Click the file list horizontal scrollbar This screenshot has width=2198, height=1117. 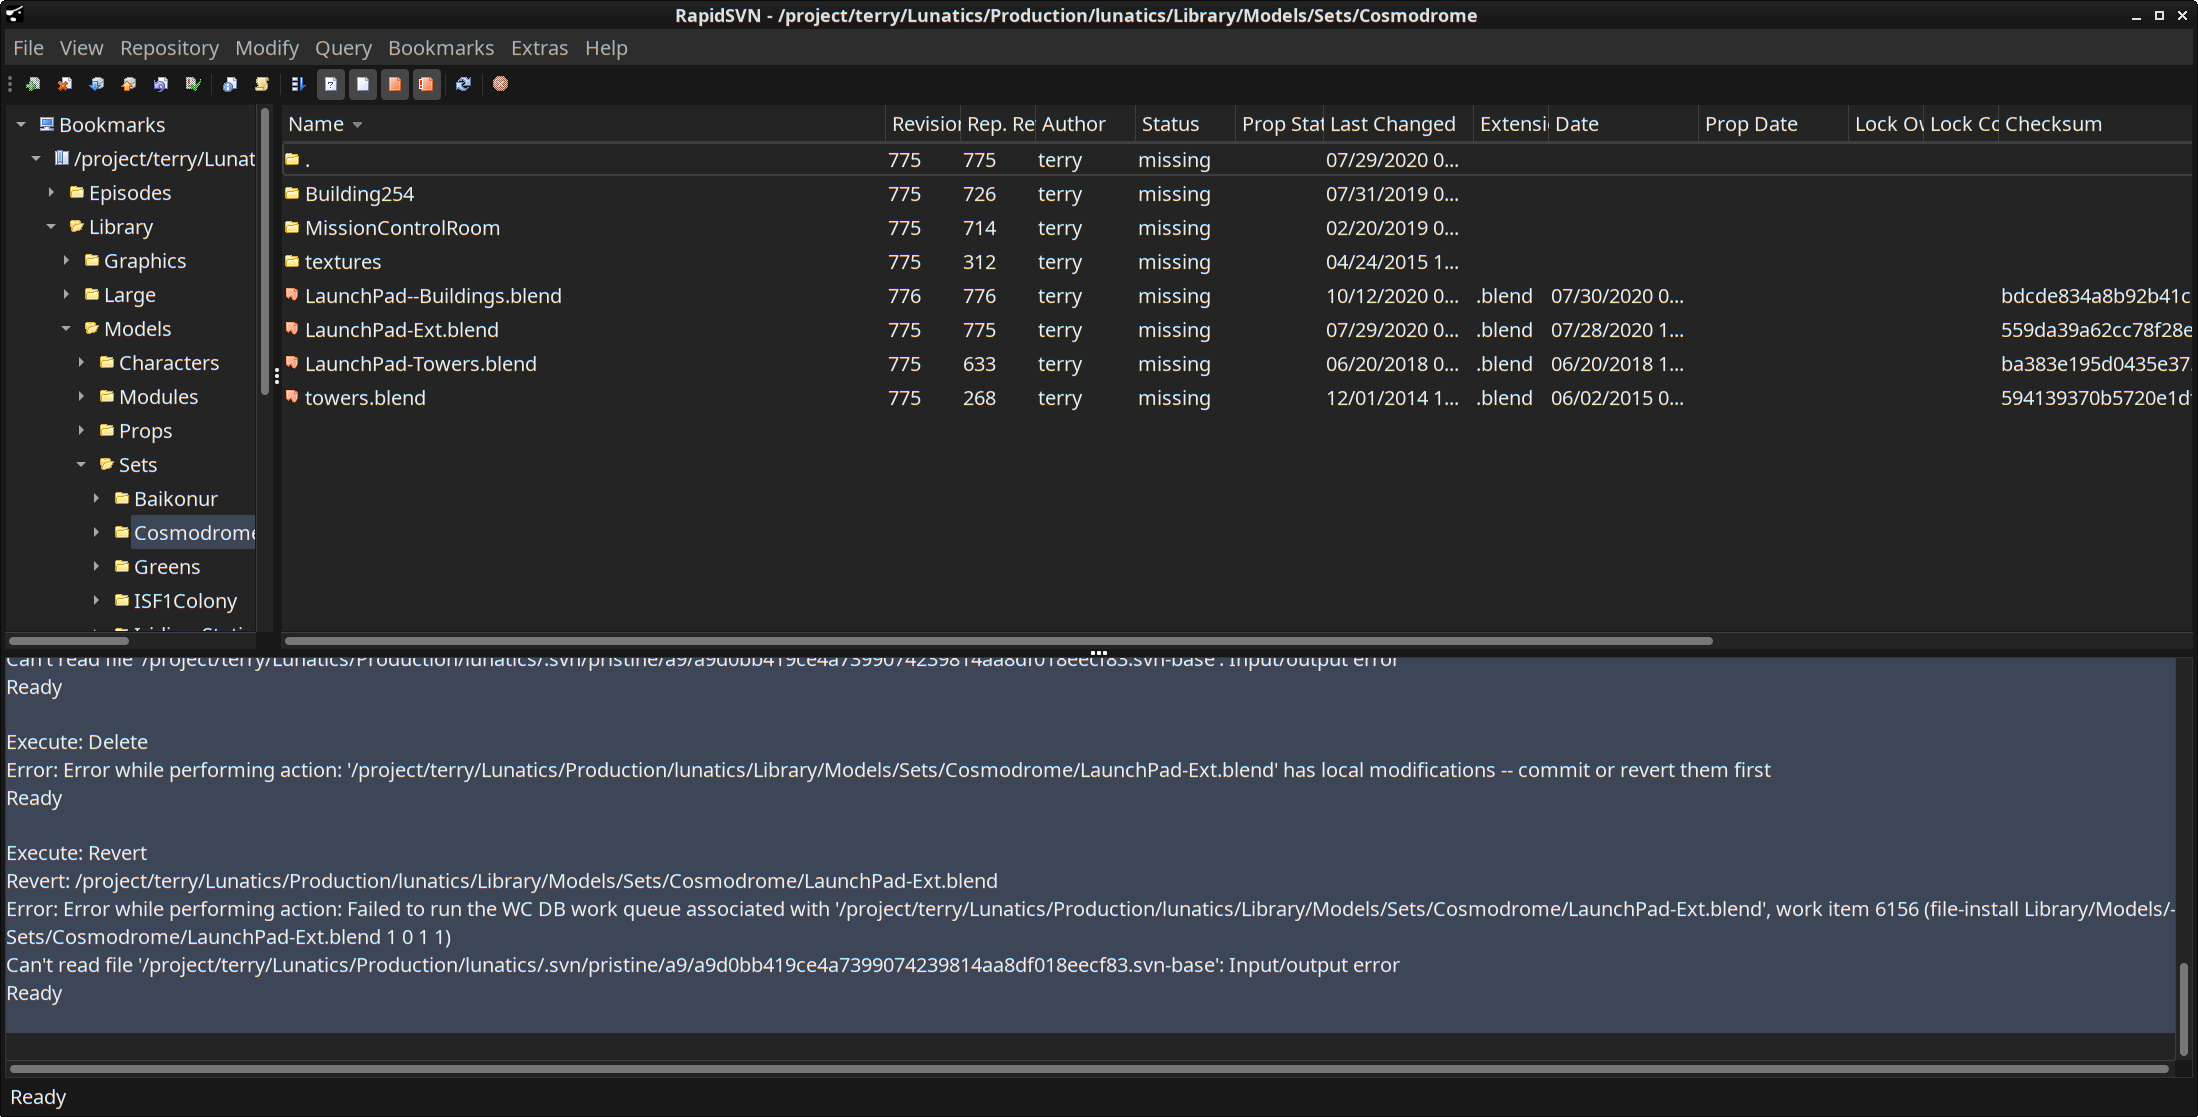tap(998, 641)
